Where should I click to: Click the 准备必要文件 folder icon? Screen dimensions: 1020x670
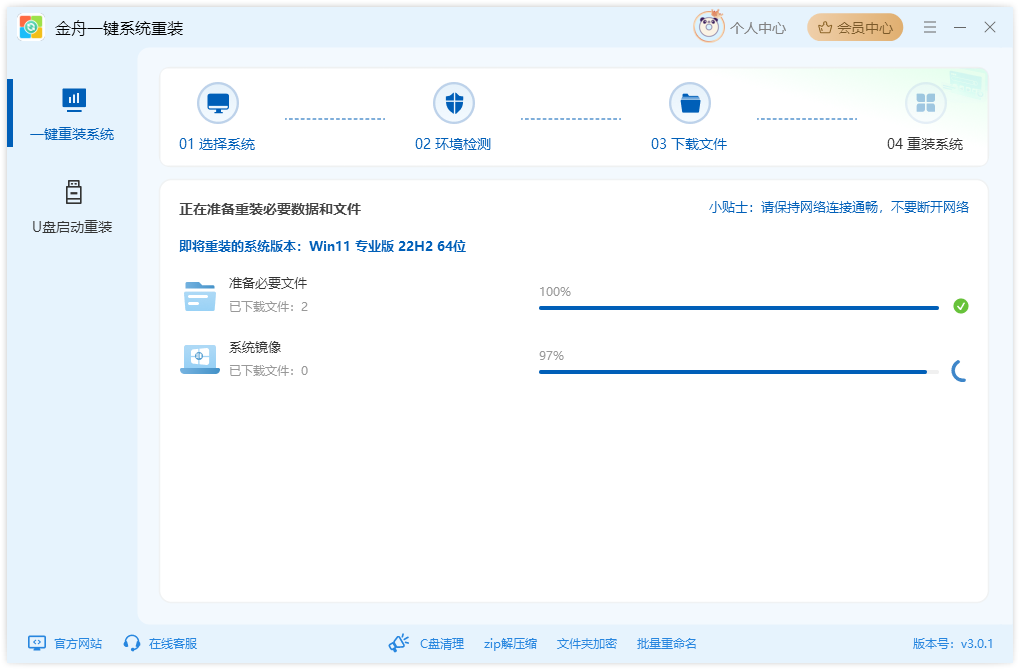click(200, 296)
